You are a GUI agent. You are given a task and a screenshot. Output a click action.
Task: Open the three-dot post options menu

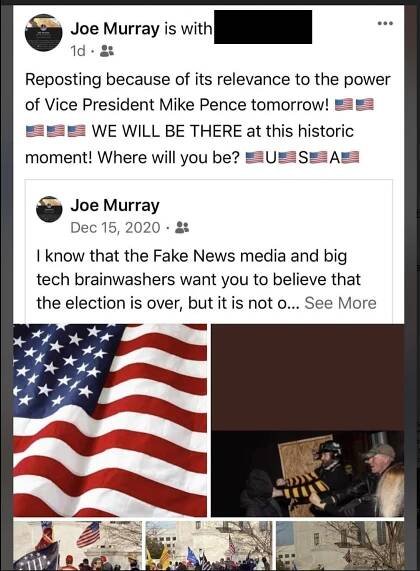tap(385, 24)
